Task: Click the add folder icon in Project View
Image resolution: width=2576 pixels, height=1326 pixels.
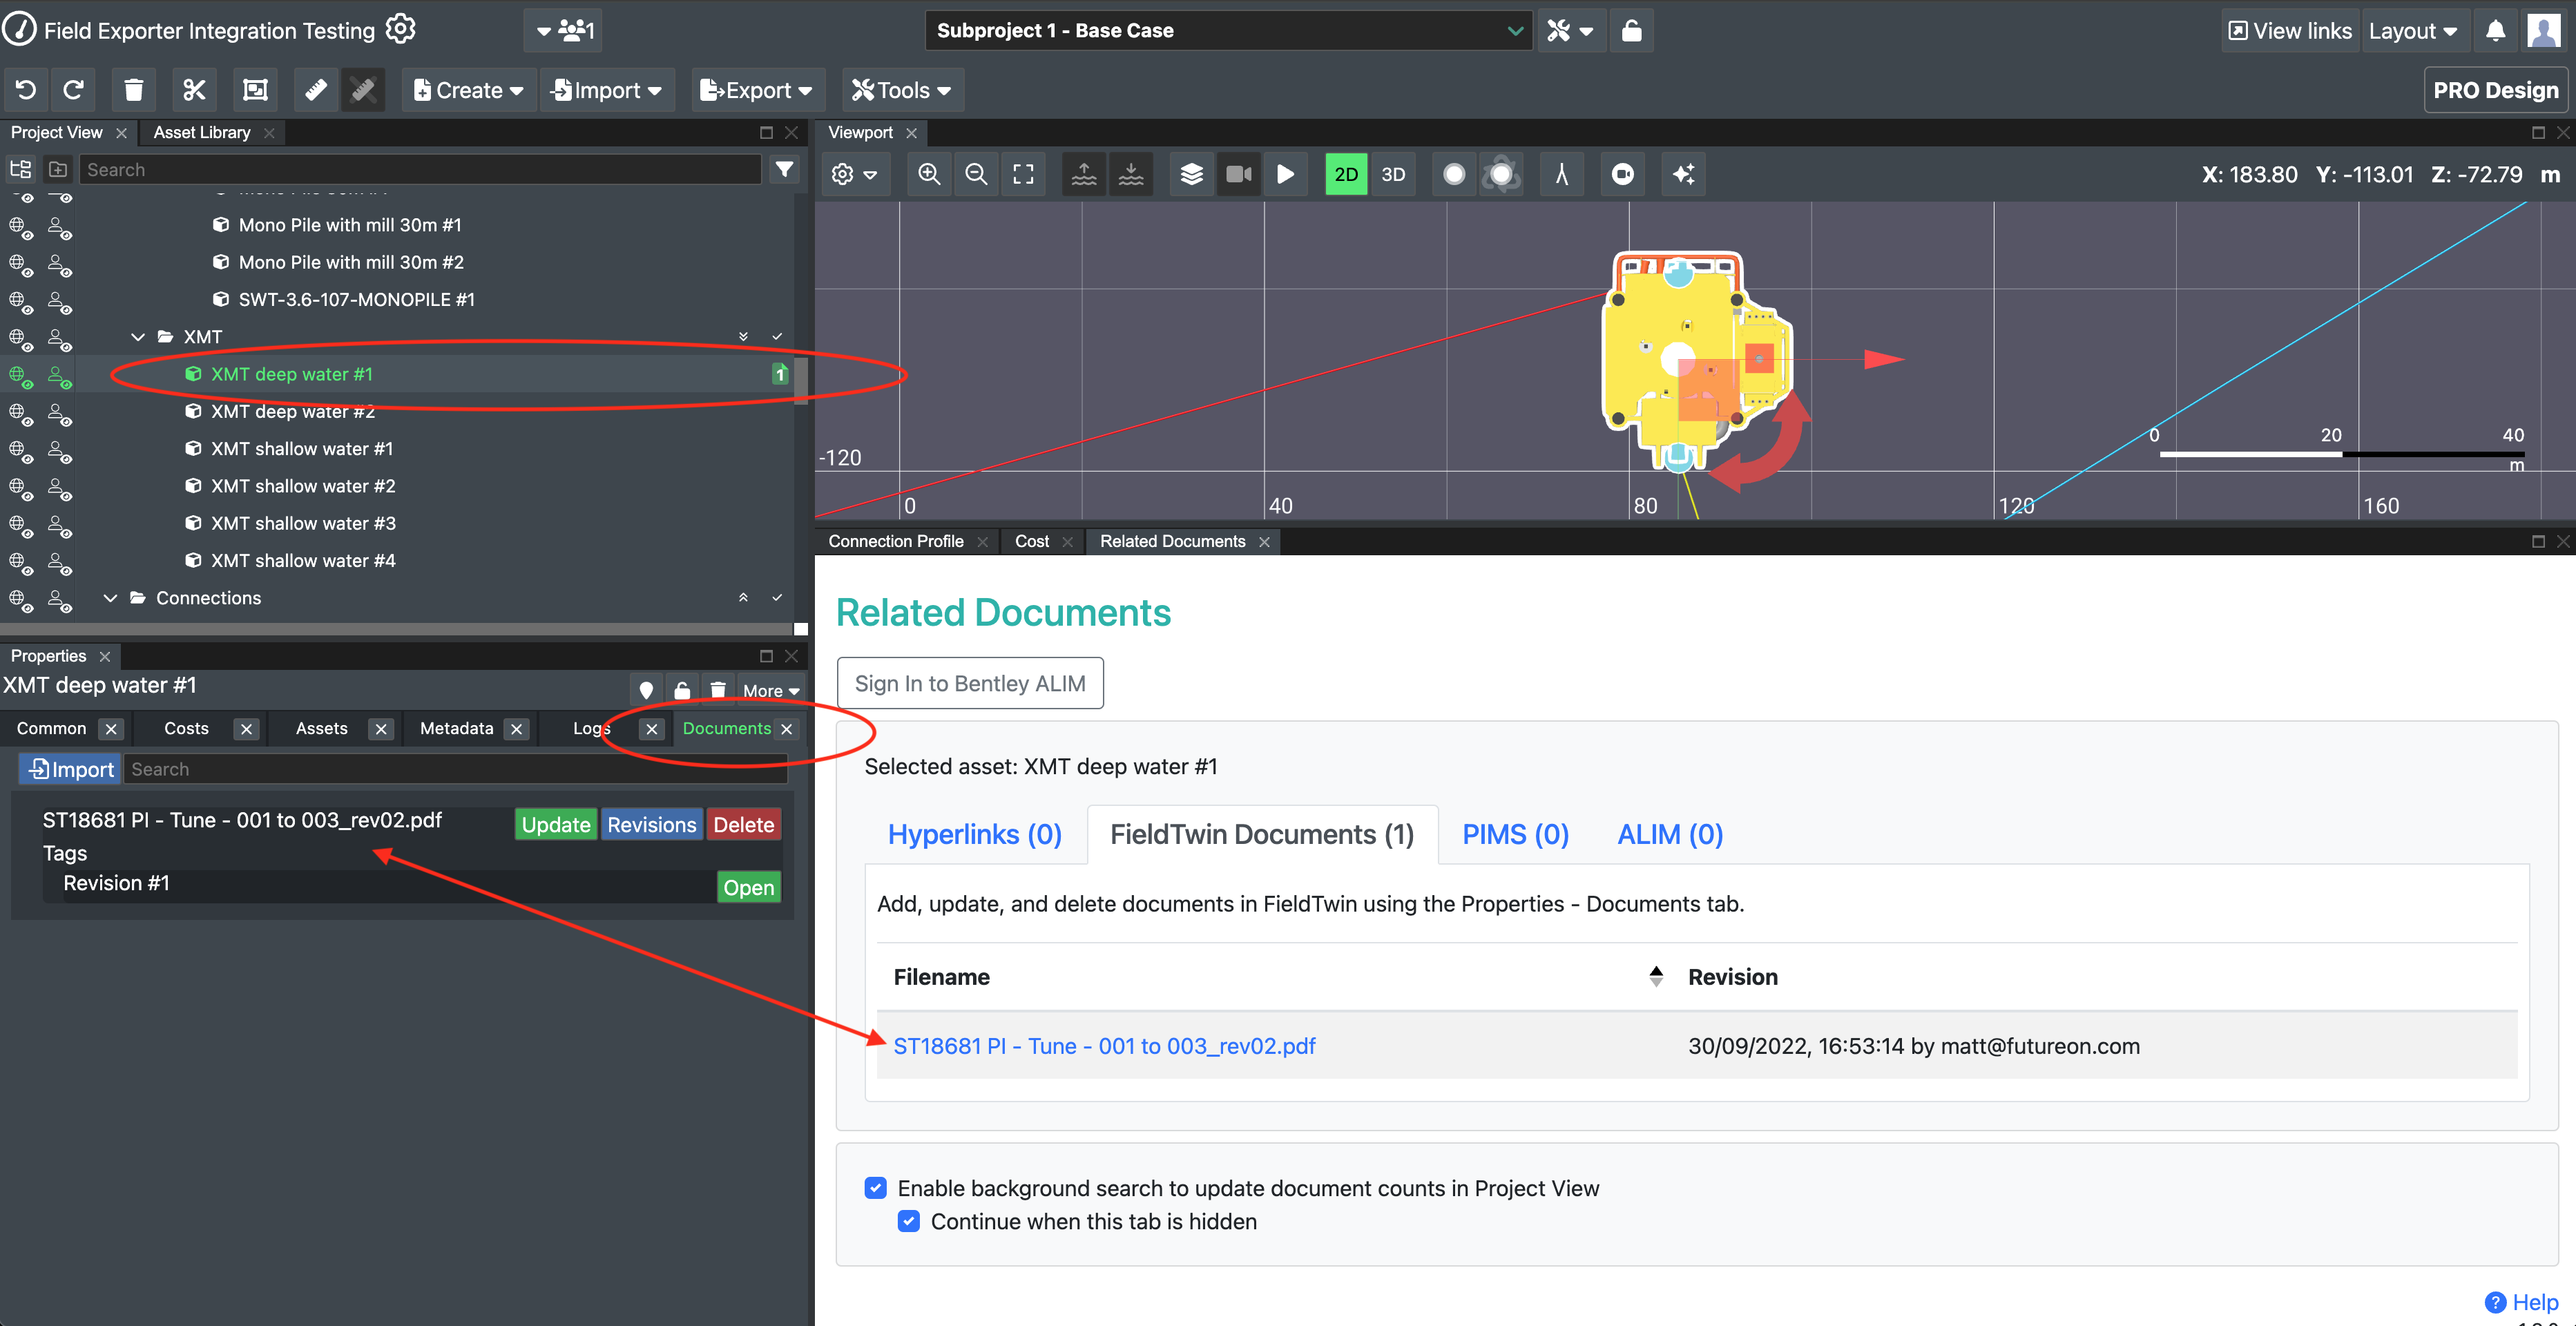Action: pos(58,169)
